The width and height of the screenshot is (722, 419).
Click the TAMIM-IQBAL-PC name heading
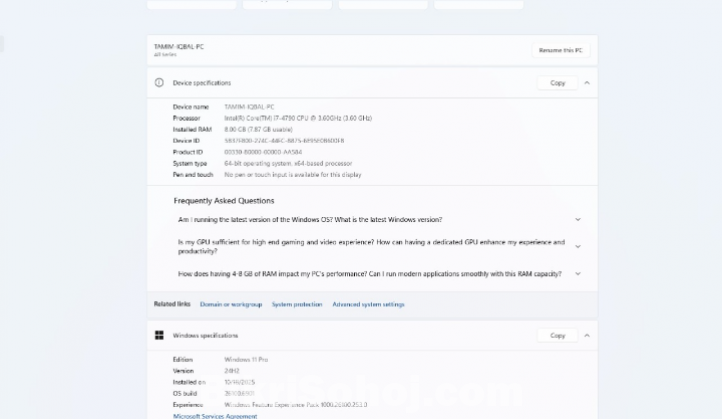tap(179, 46)
